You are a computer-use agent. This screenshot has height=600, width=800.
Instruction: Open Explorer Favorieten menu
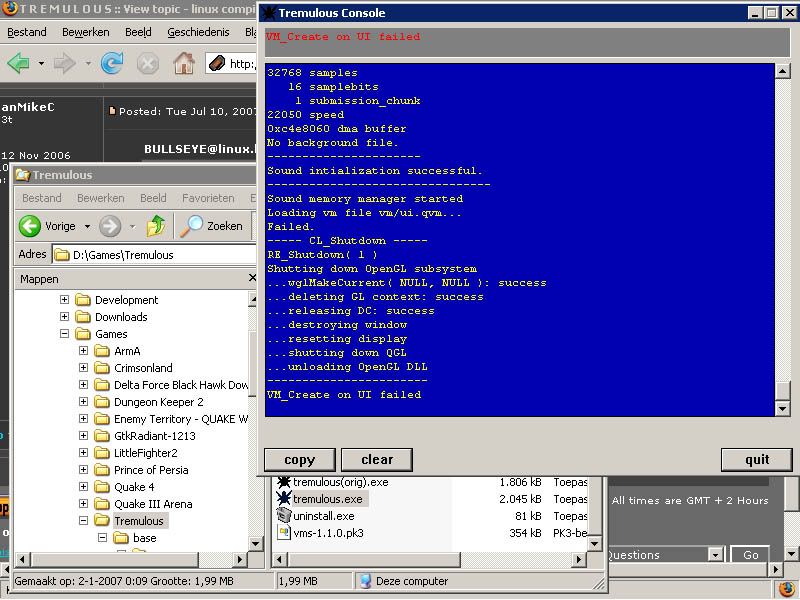pos(208,198)
